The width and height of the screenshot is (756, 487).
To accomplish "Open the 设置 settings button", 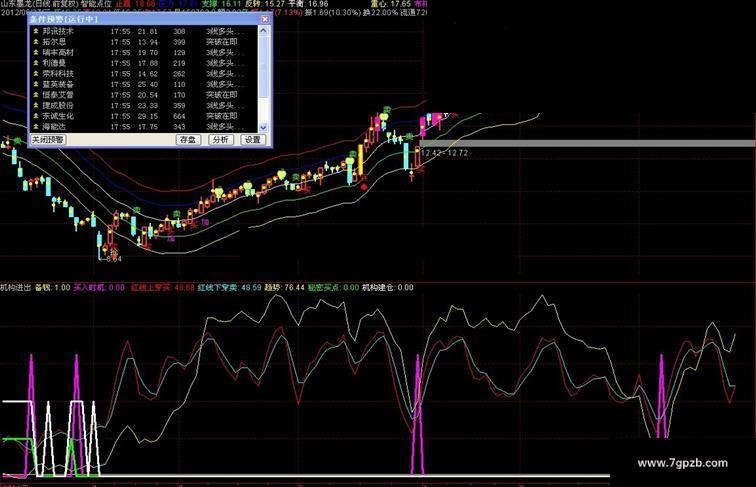I will tap(253, 140).
